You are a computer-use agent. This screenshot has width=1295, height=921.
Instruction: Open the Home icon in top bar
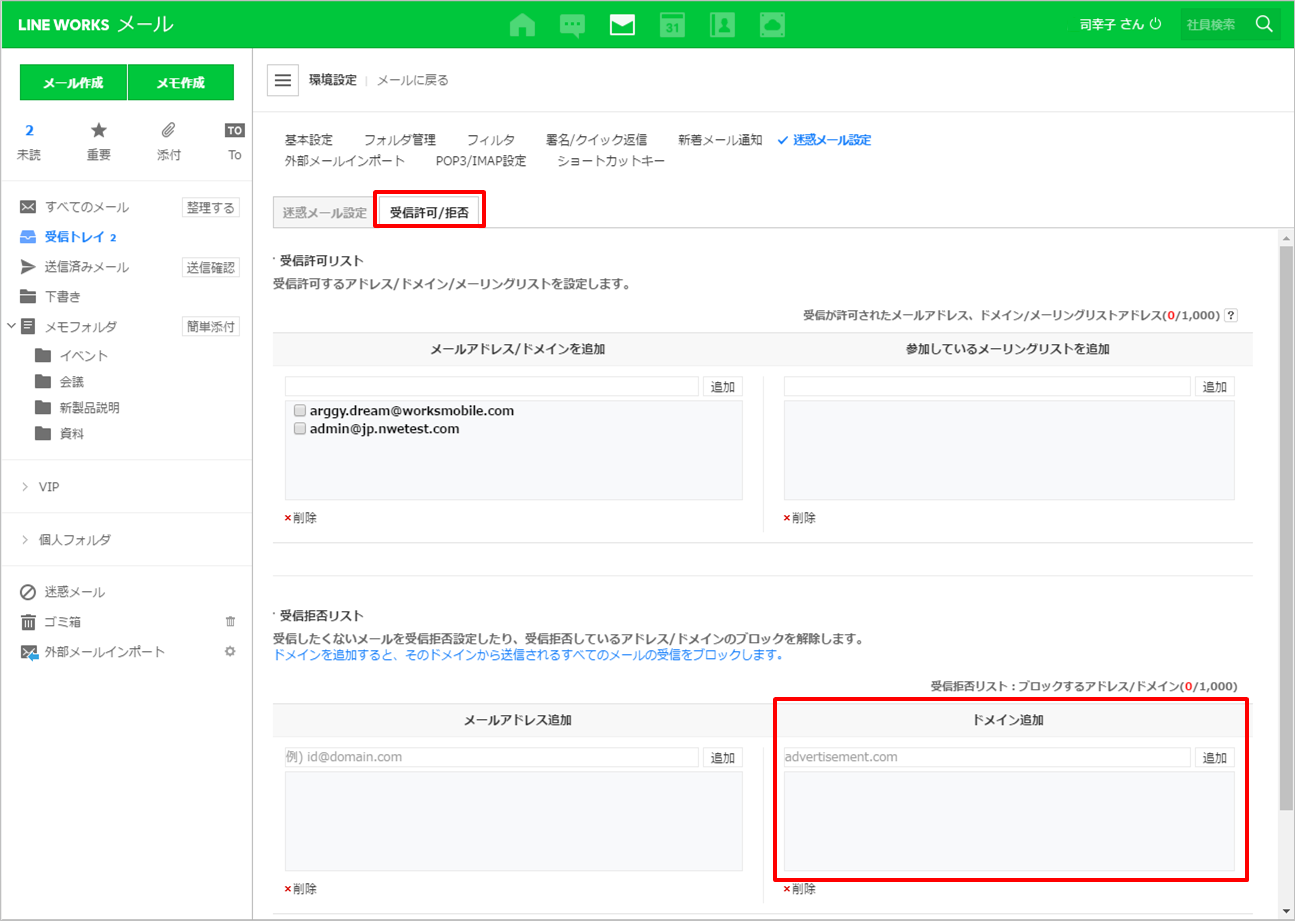coord(522,25)
